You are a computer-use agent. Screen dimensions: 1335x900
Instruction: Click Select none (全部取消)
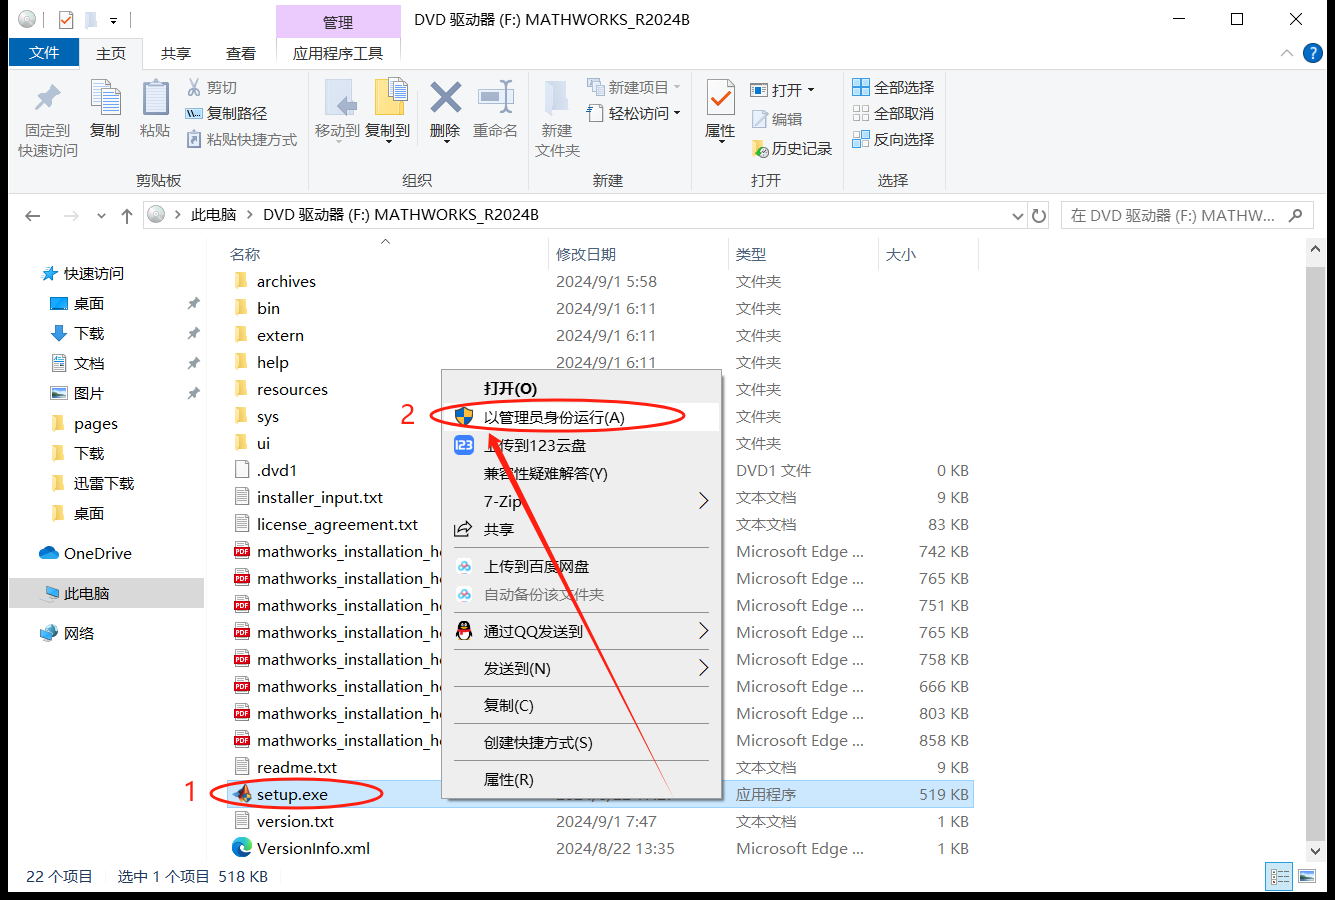pos(893,113)
